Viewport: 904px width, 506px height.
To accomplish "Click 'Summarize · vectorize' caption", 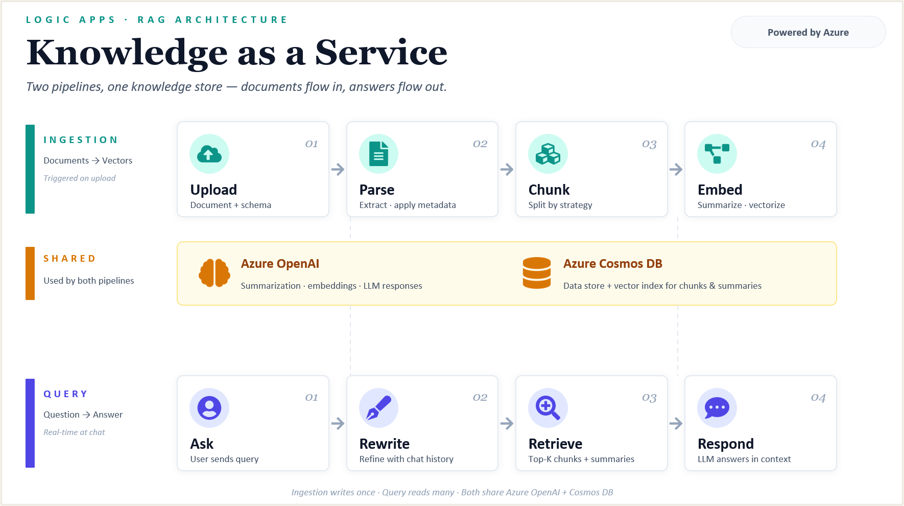I will coord(741,205).
